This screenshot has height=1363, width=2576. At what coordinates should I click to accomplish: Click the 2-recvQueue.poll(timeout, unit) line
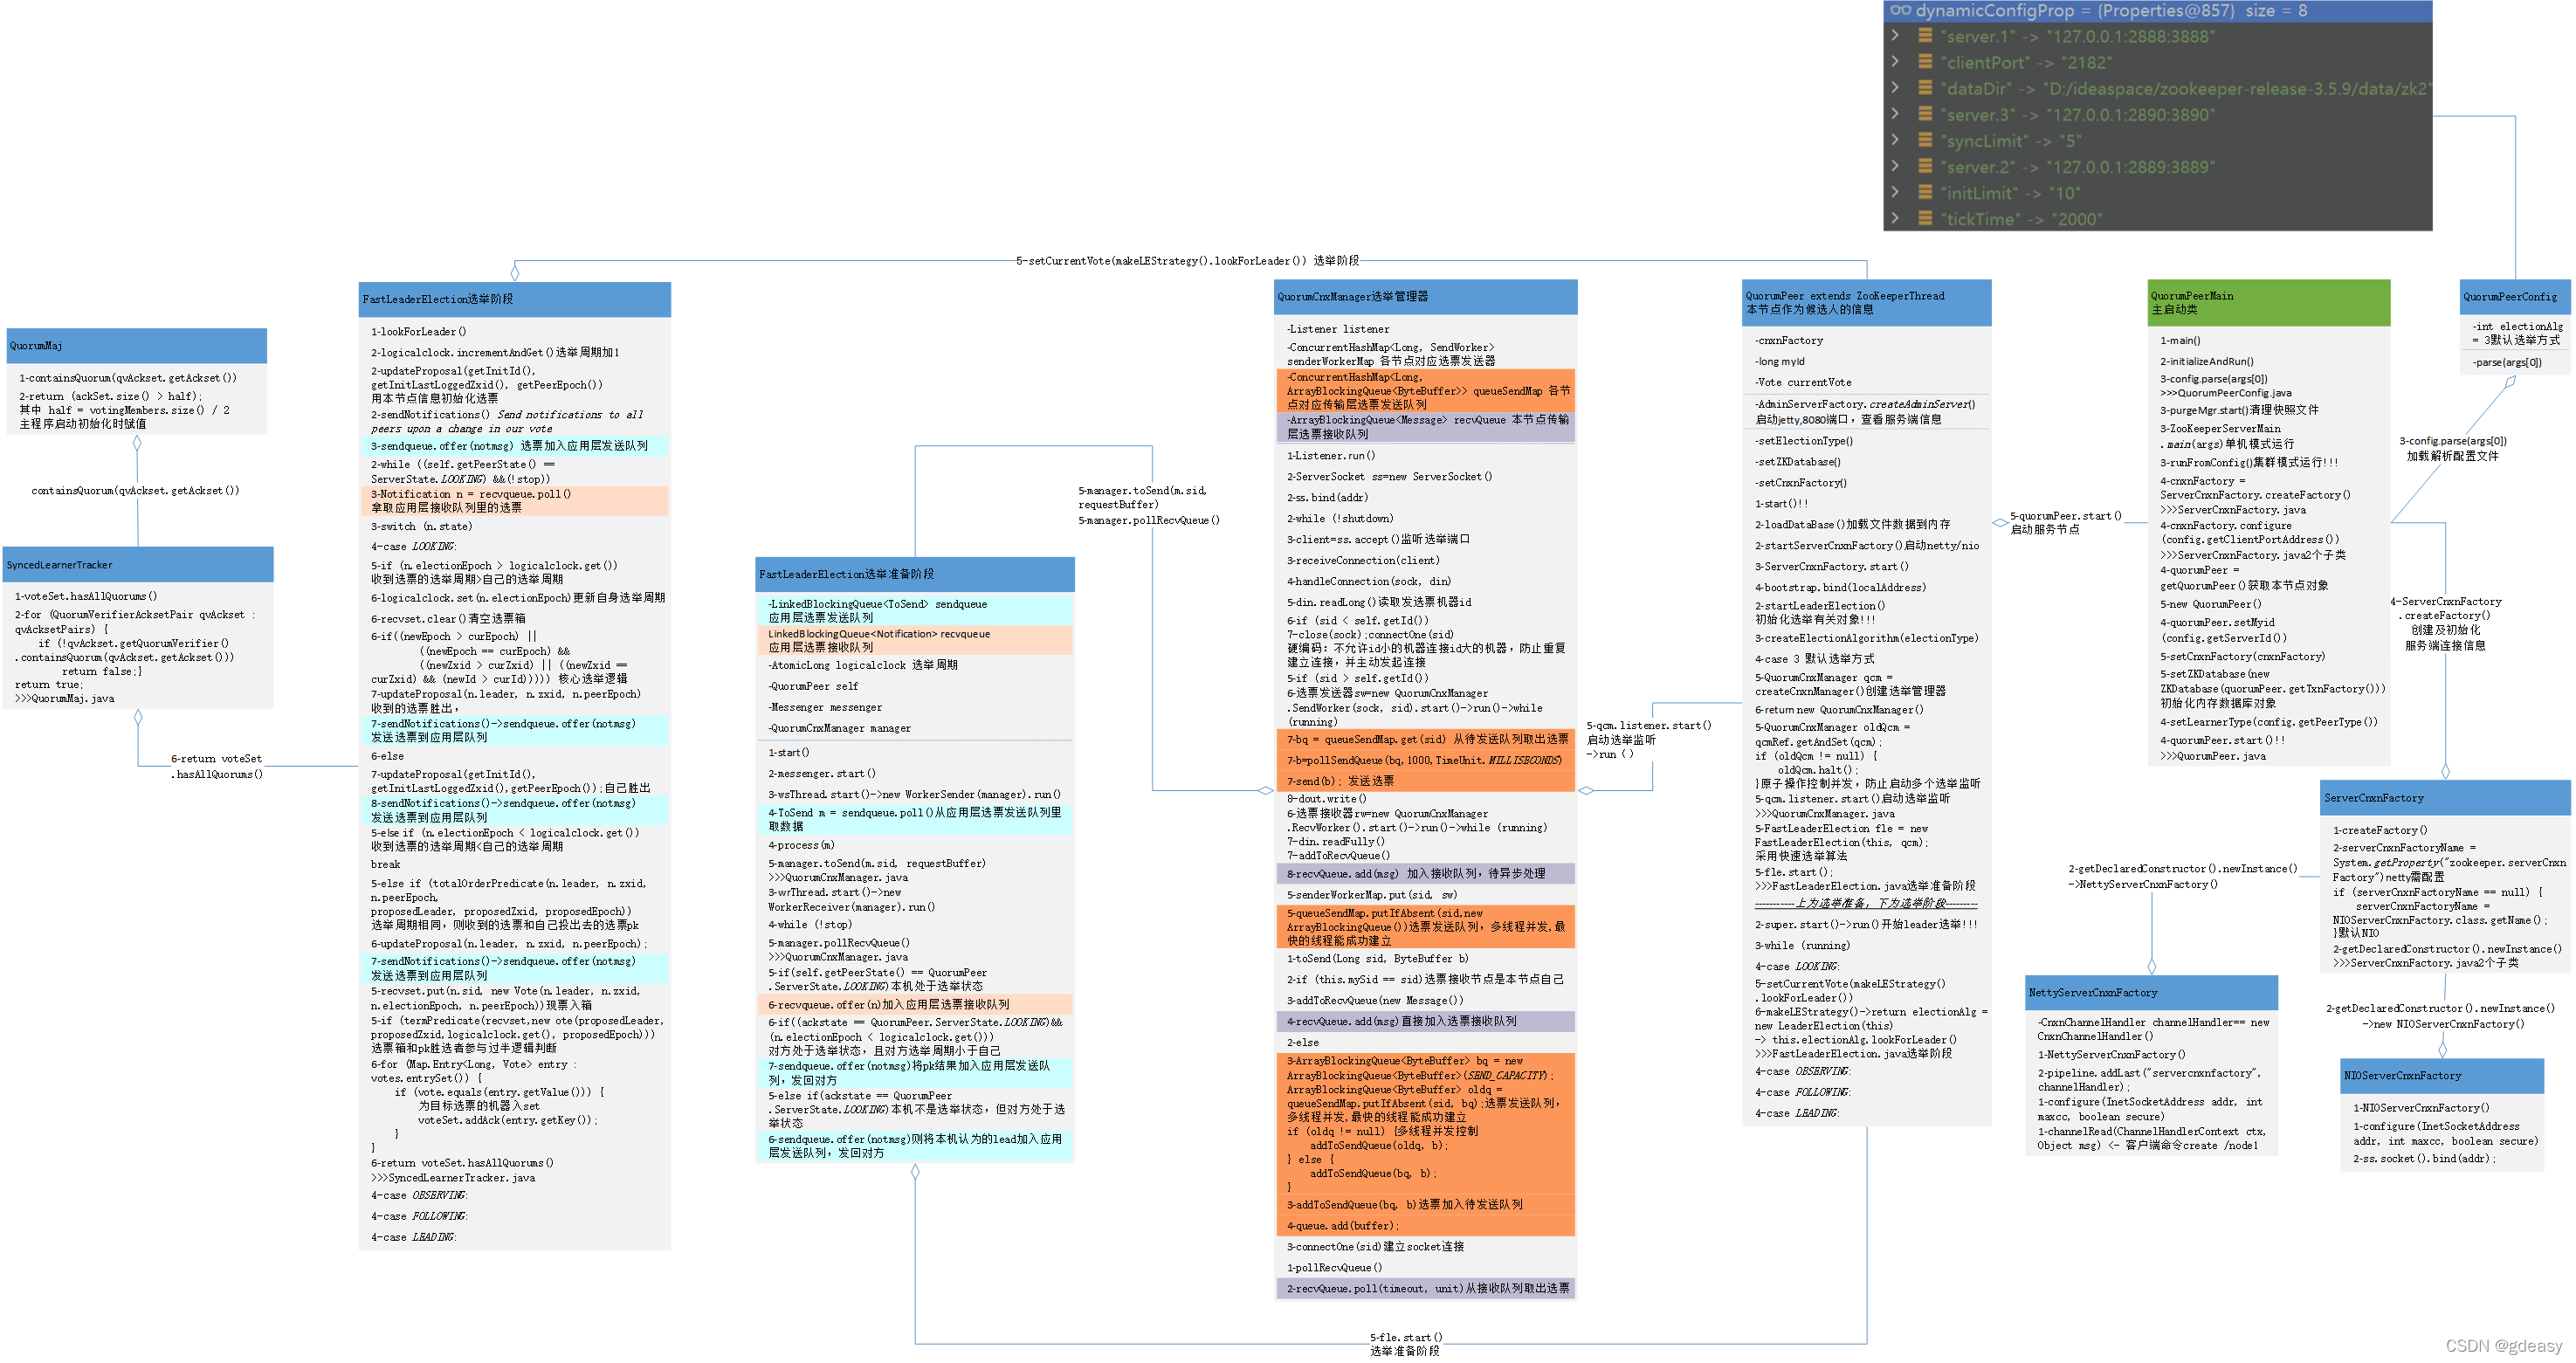(1426, 1289)
